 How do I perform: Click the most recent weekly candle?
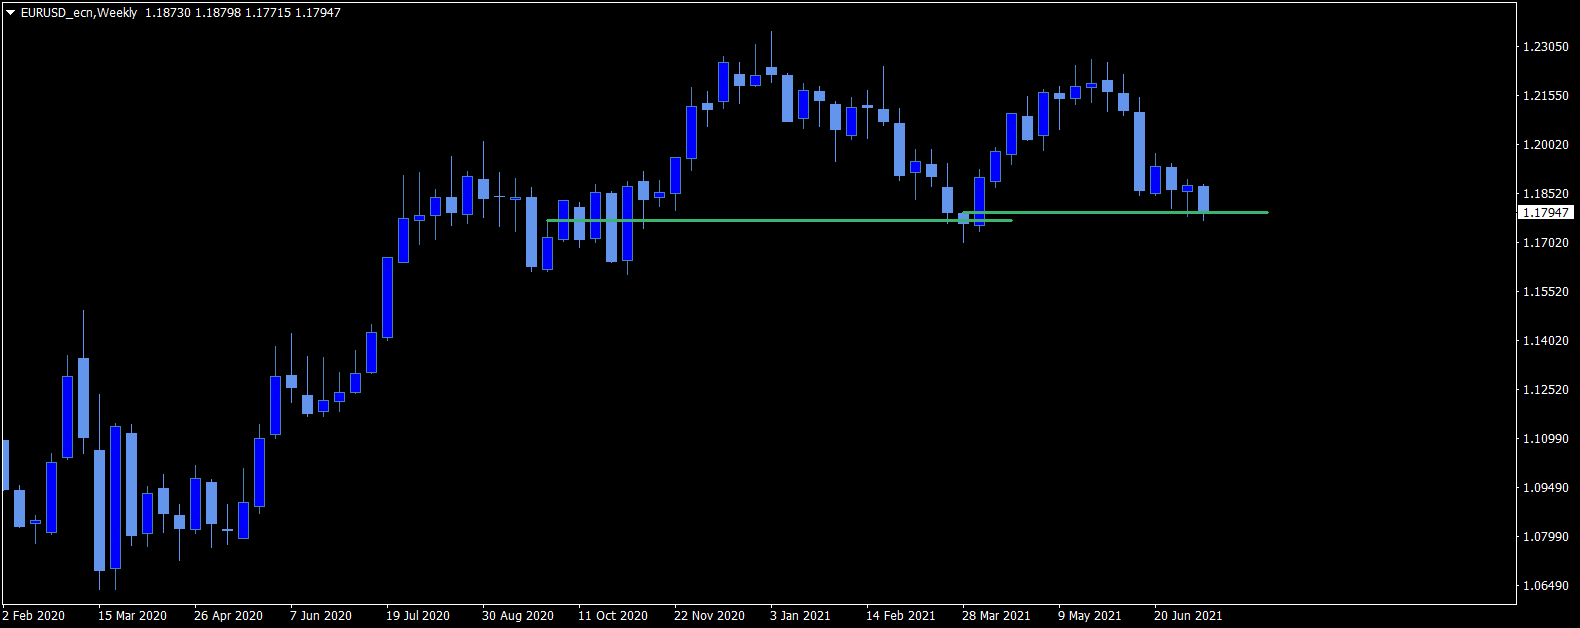1203,199
